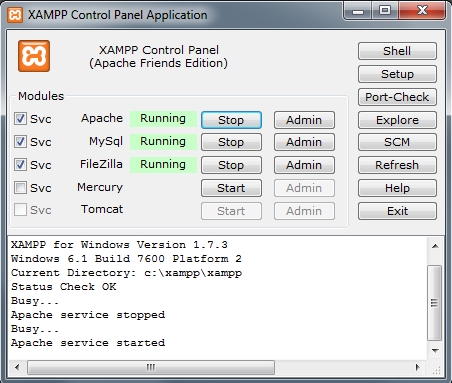Viewport: 452px width, 383px height.
Task: Open the Shell
Action: click(x=397, y=51)
